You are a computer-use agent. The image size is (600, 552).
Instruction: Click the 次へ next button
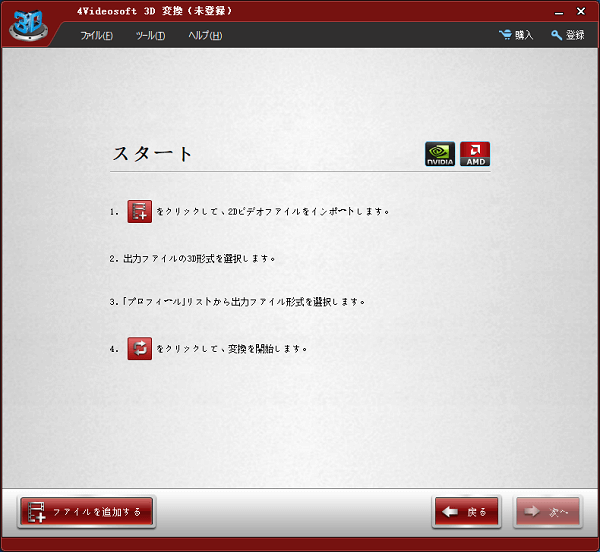click(x=548, y=511)
